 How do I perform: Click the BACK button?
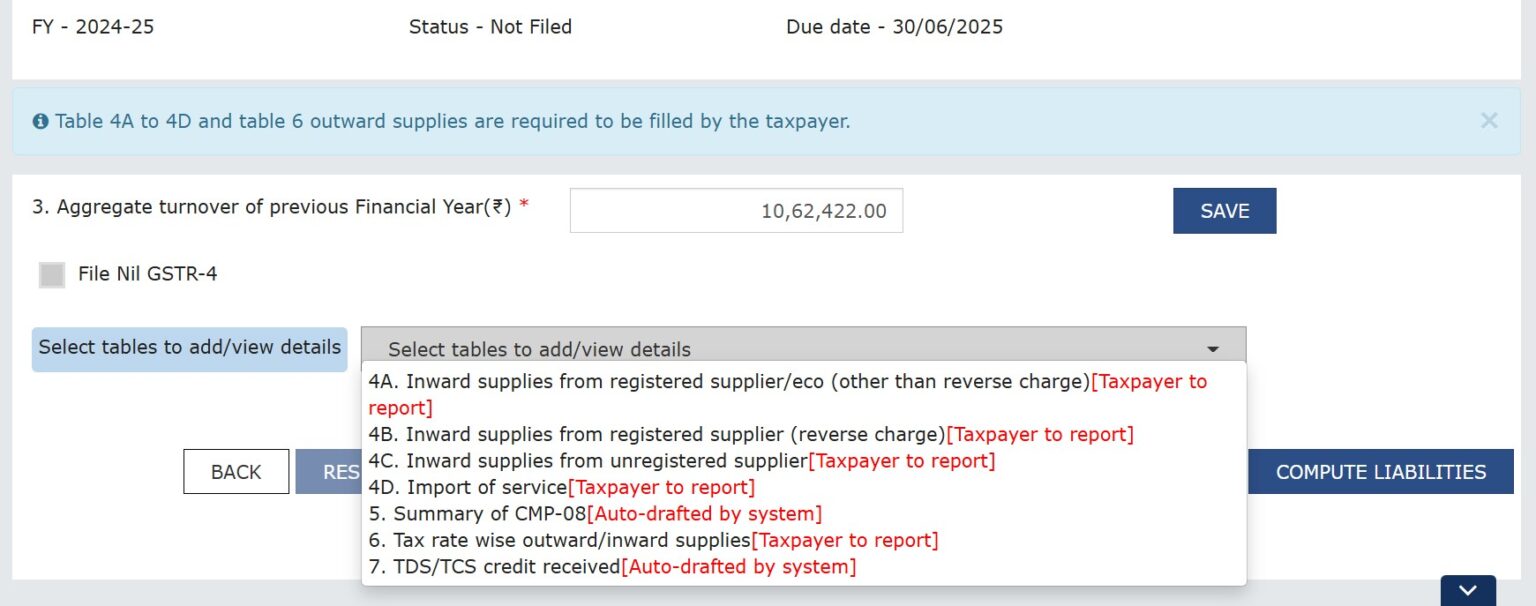click(x=236, y=472)
